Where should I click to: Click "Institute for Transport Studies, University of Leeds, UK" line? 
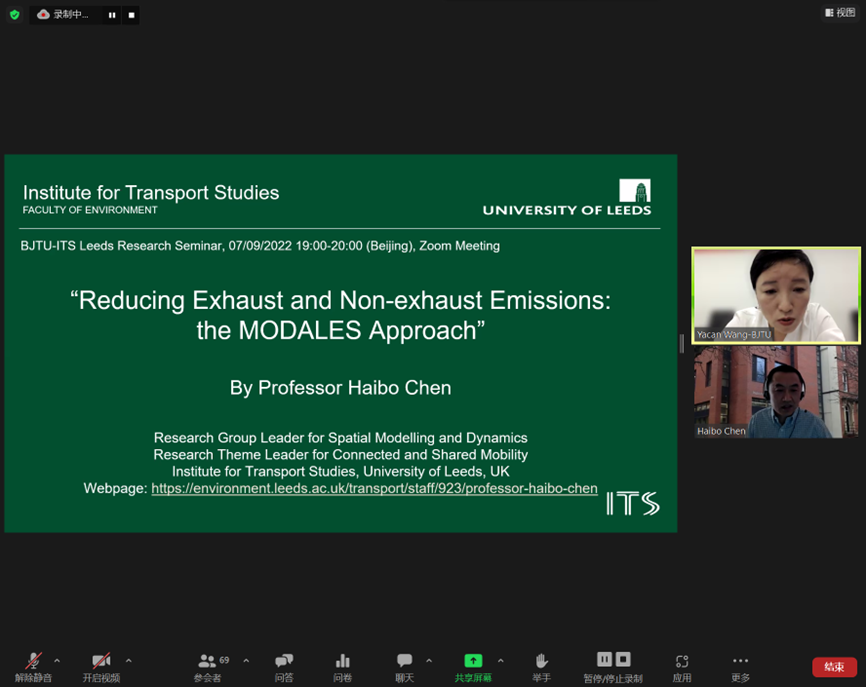(341, 472)
